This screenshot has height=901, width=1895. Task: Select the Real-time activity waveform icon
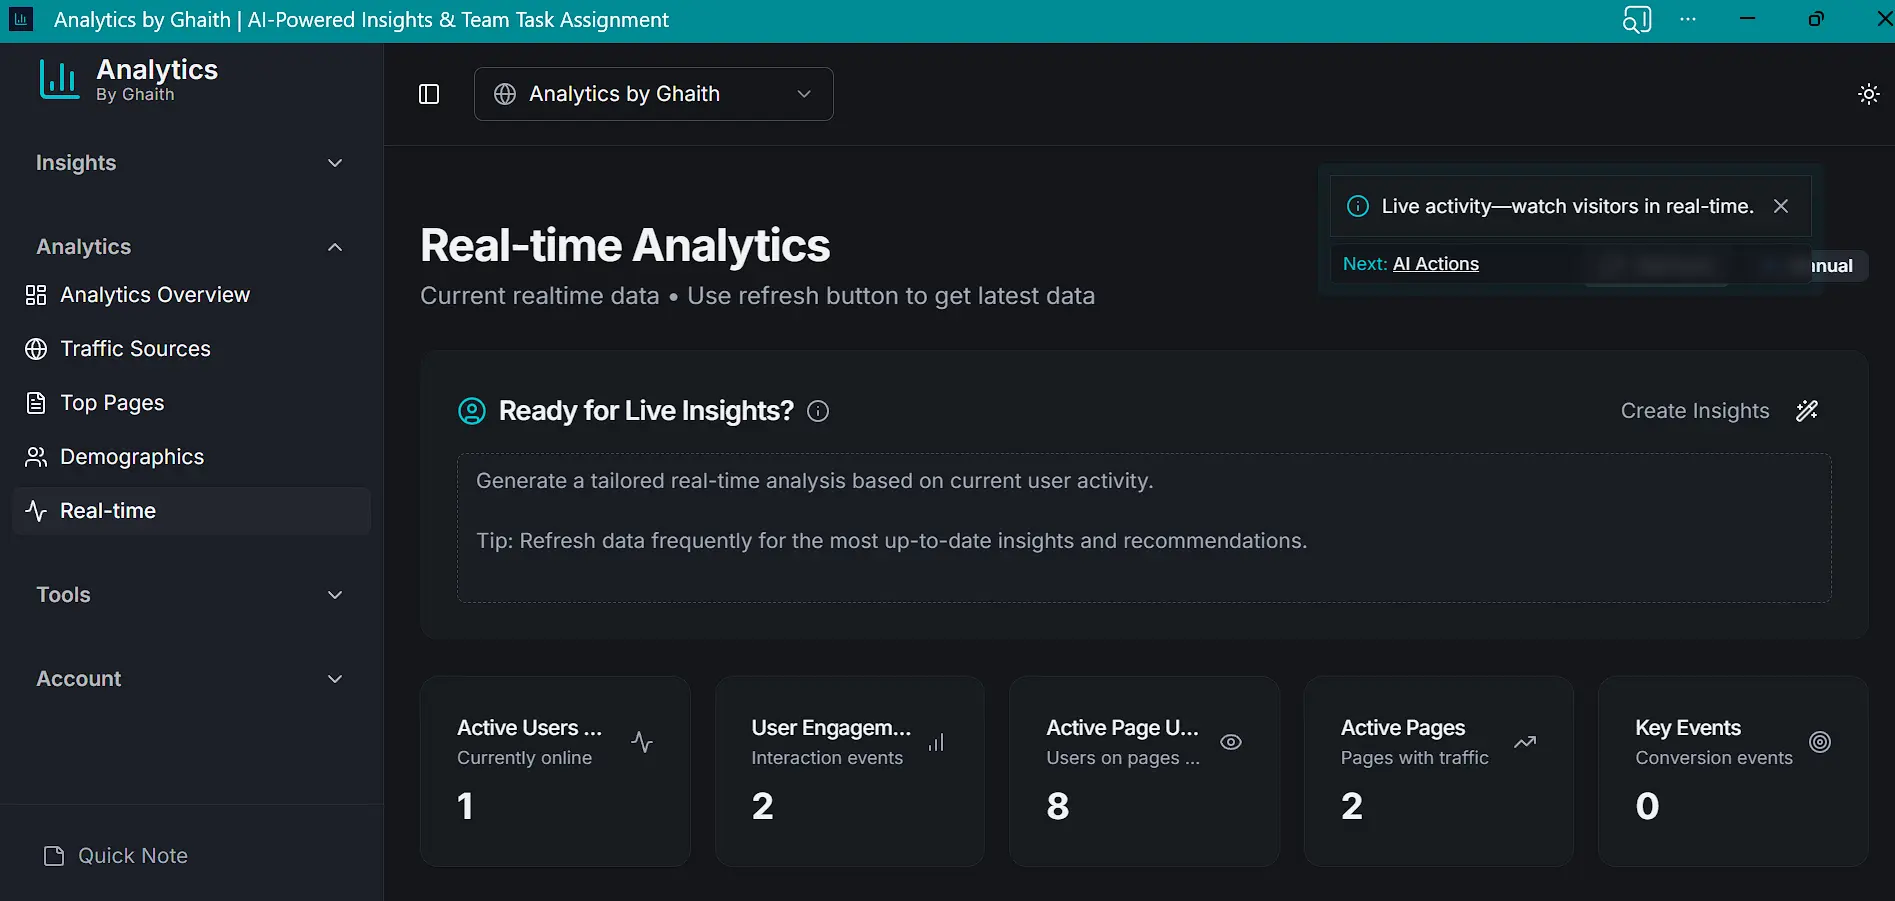pyautogui.click(x=36, y=511)
